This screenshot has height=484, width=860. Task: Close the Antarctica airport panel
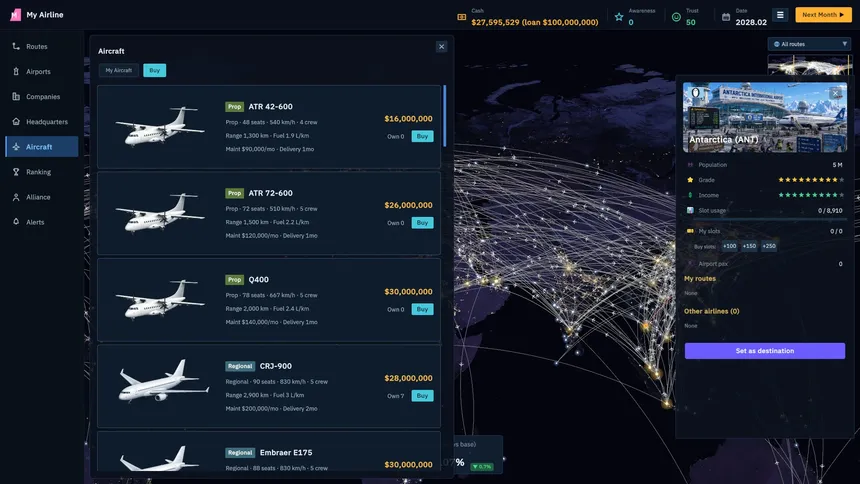(x=835, y=94)
